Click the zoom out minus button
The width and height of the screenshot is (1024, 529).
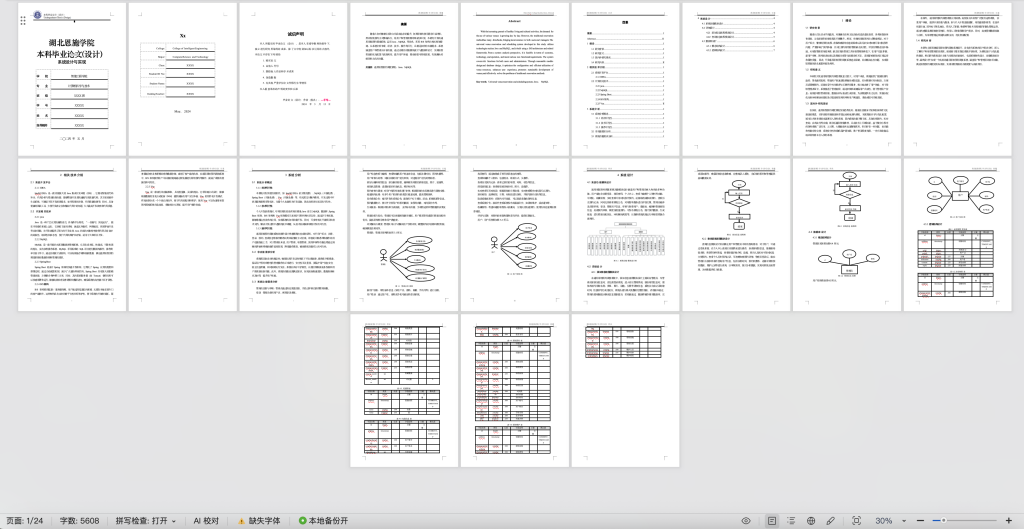[920, 521]
